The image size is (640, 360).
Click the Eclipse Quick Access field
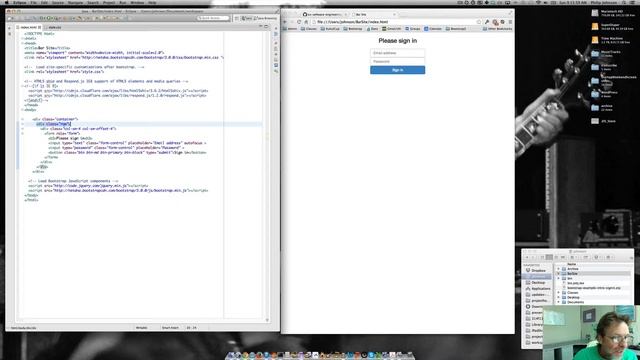tap(213, 18)
